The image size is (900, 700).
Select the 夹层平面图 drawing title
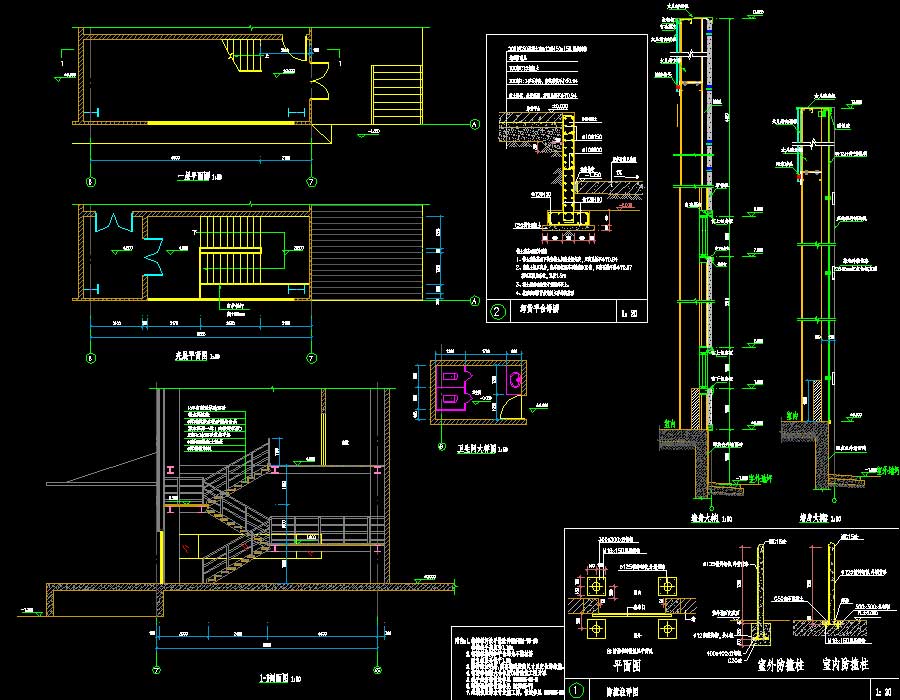[x=193, y=356]
